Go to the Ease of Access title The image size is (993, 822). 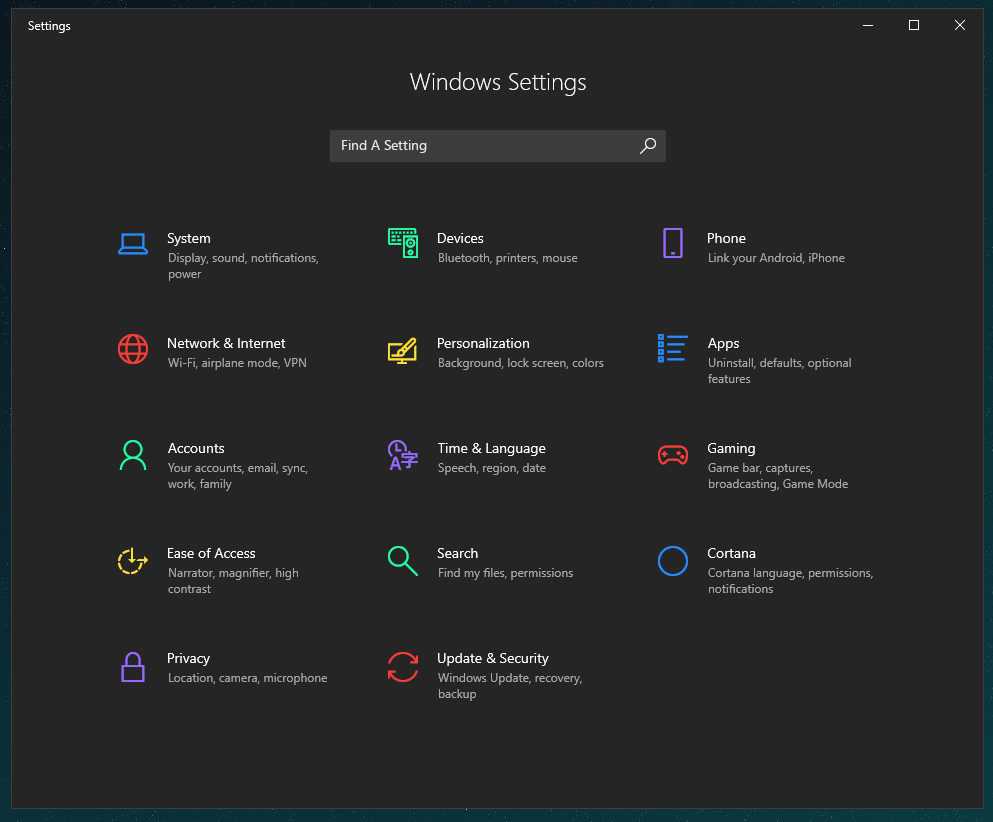211,553
